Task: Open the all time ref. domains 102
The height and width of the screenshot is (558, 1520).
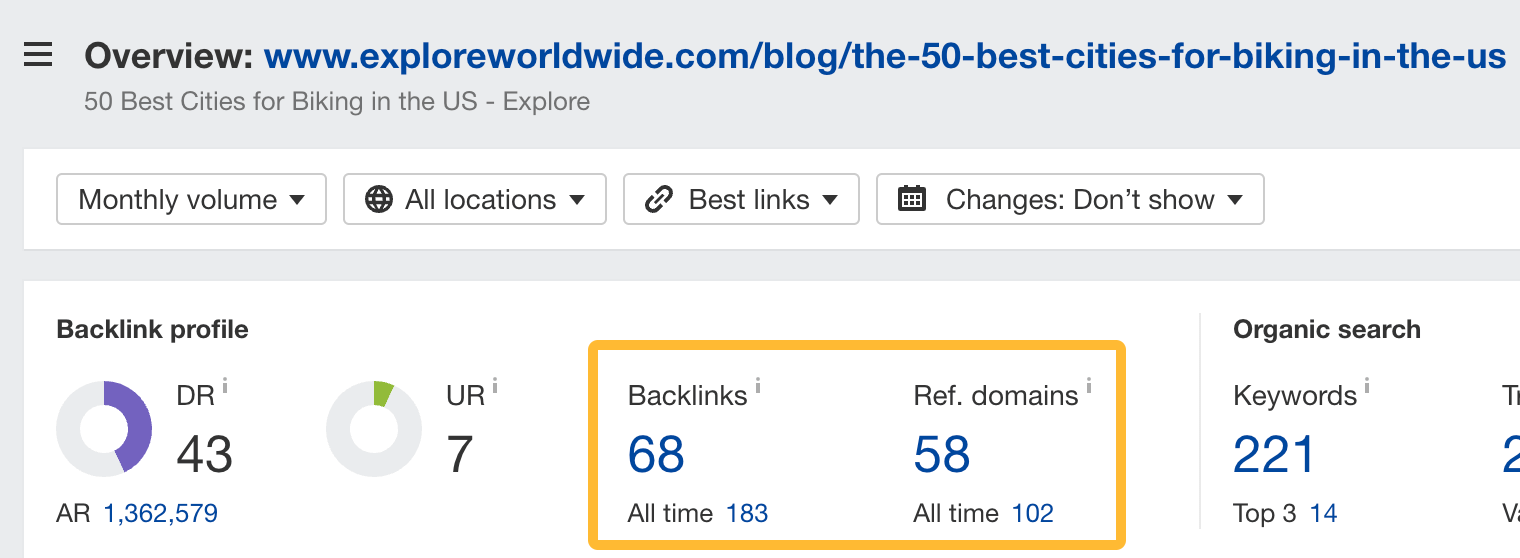Action: tap(1033, 514)
